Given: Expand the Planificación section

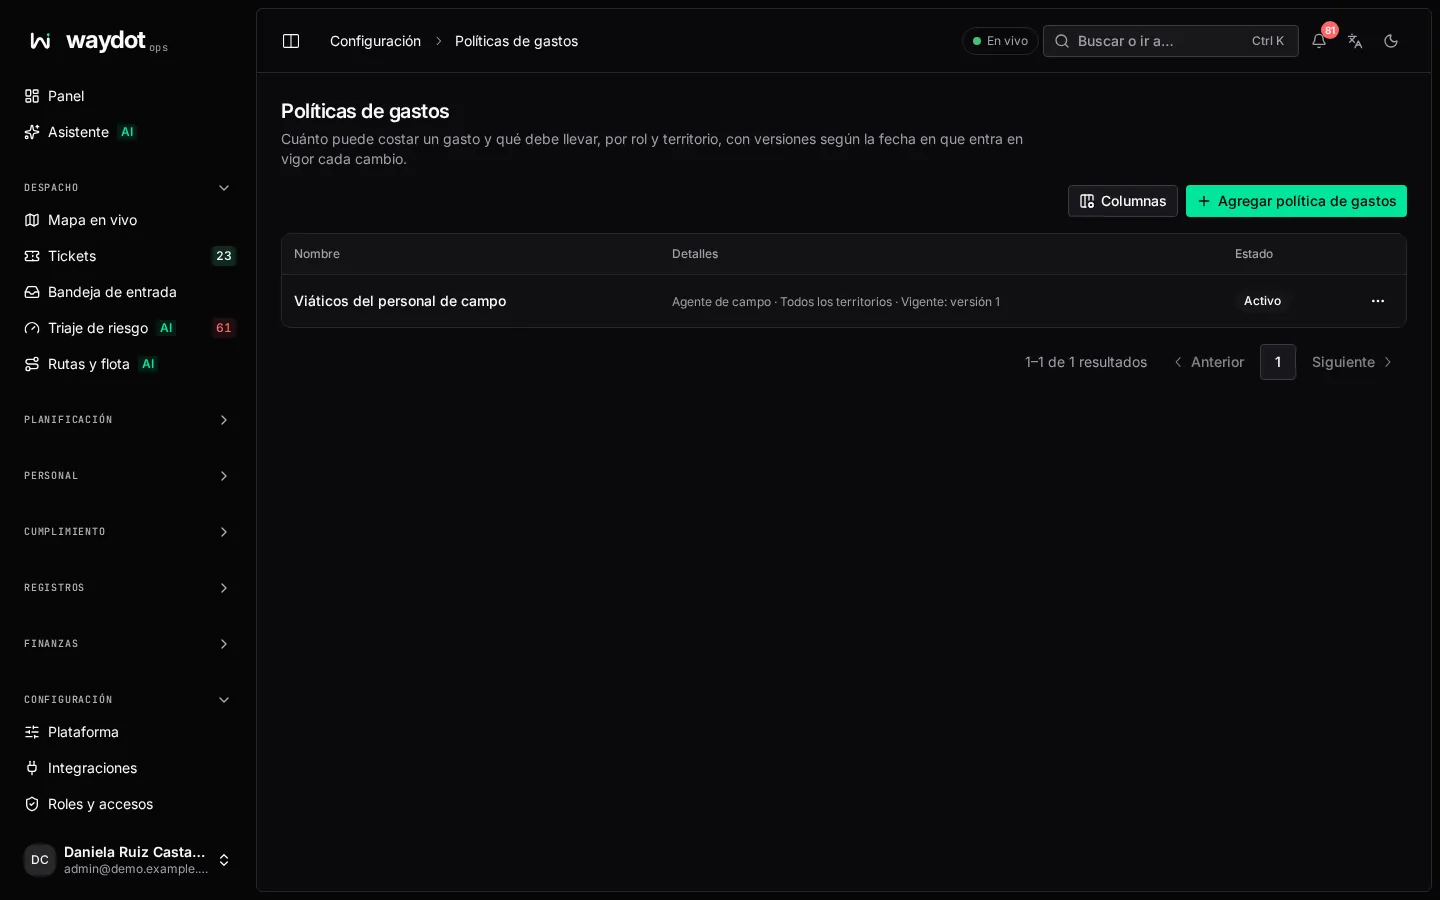Looking at the screenshot, I should [128, 420].
